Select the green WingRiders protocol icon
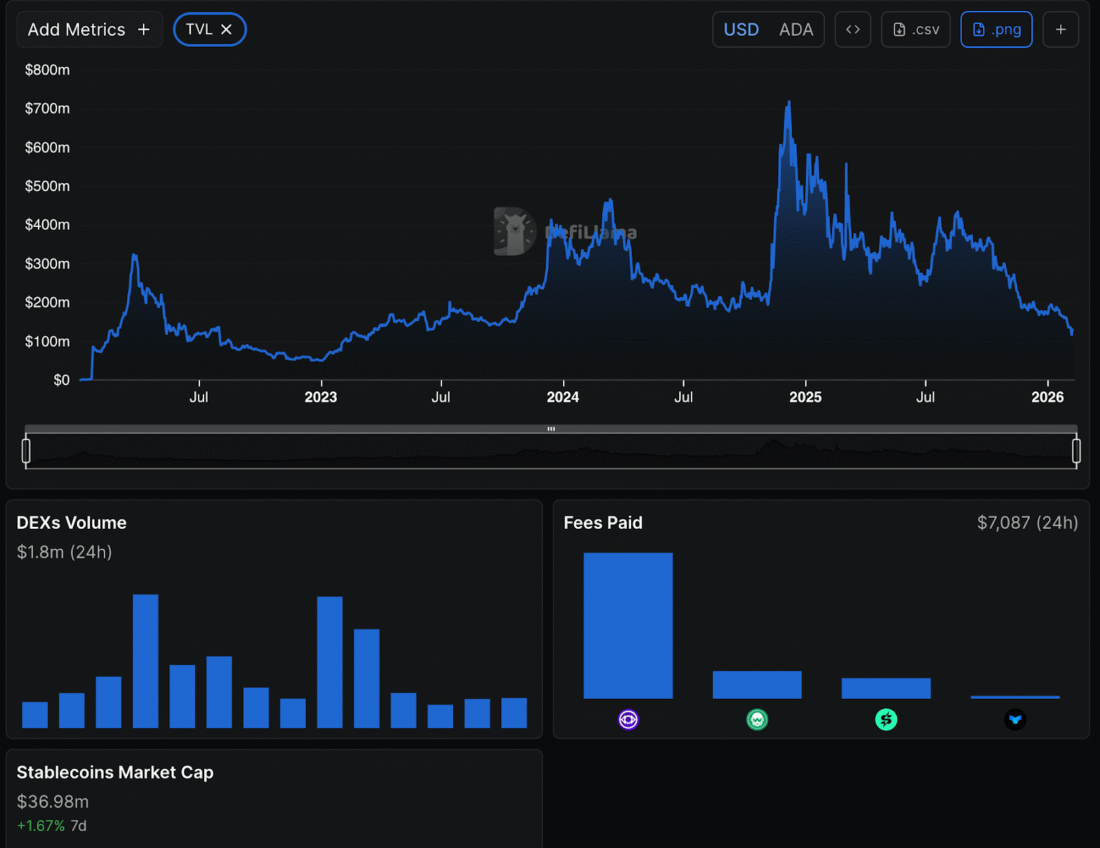 (x=757, y=719)
